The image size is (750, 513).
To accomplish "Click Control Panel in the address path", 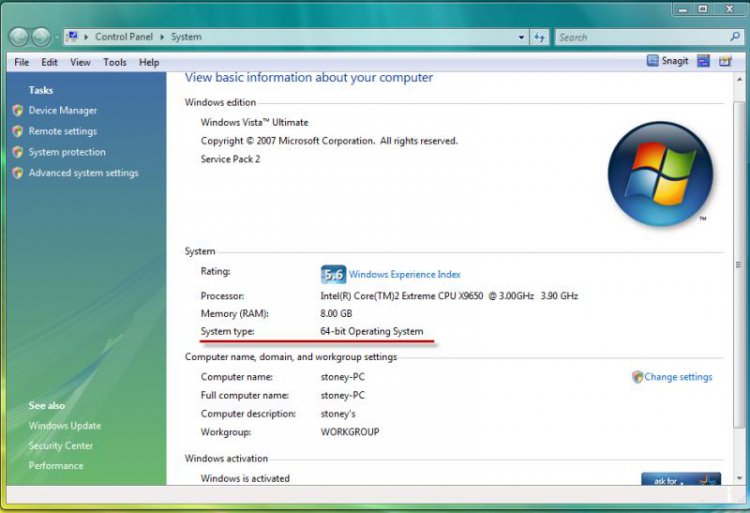I will [124, 37].
